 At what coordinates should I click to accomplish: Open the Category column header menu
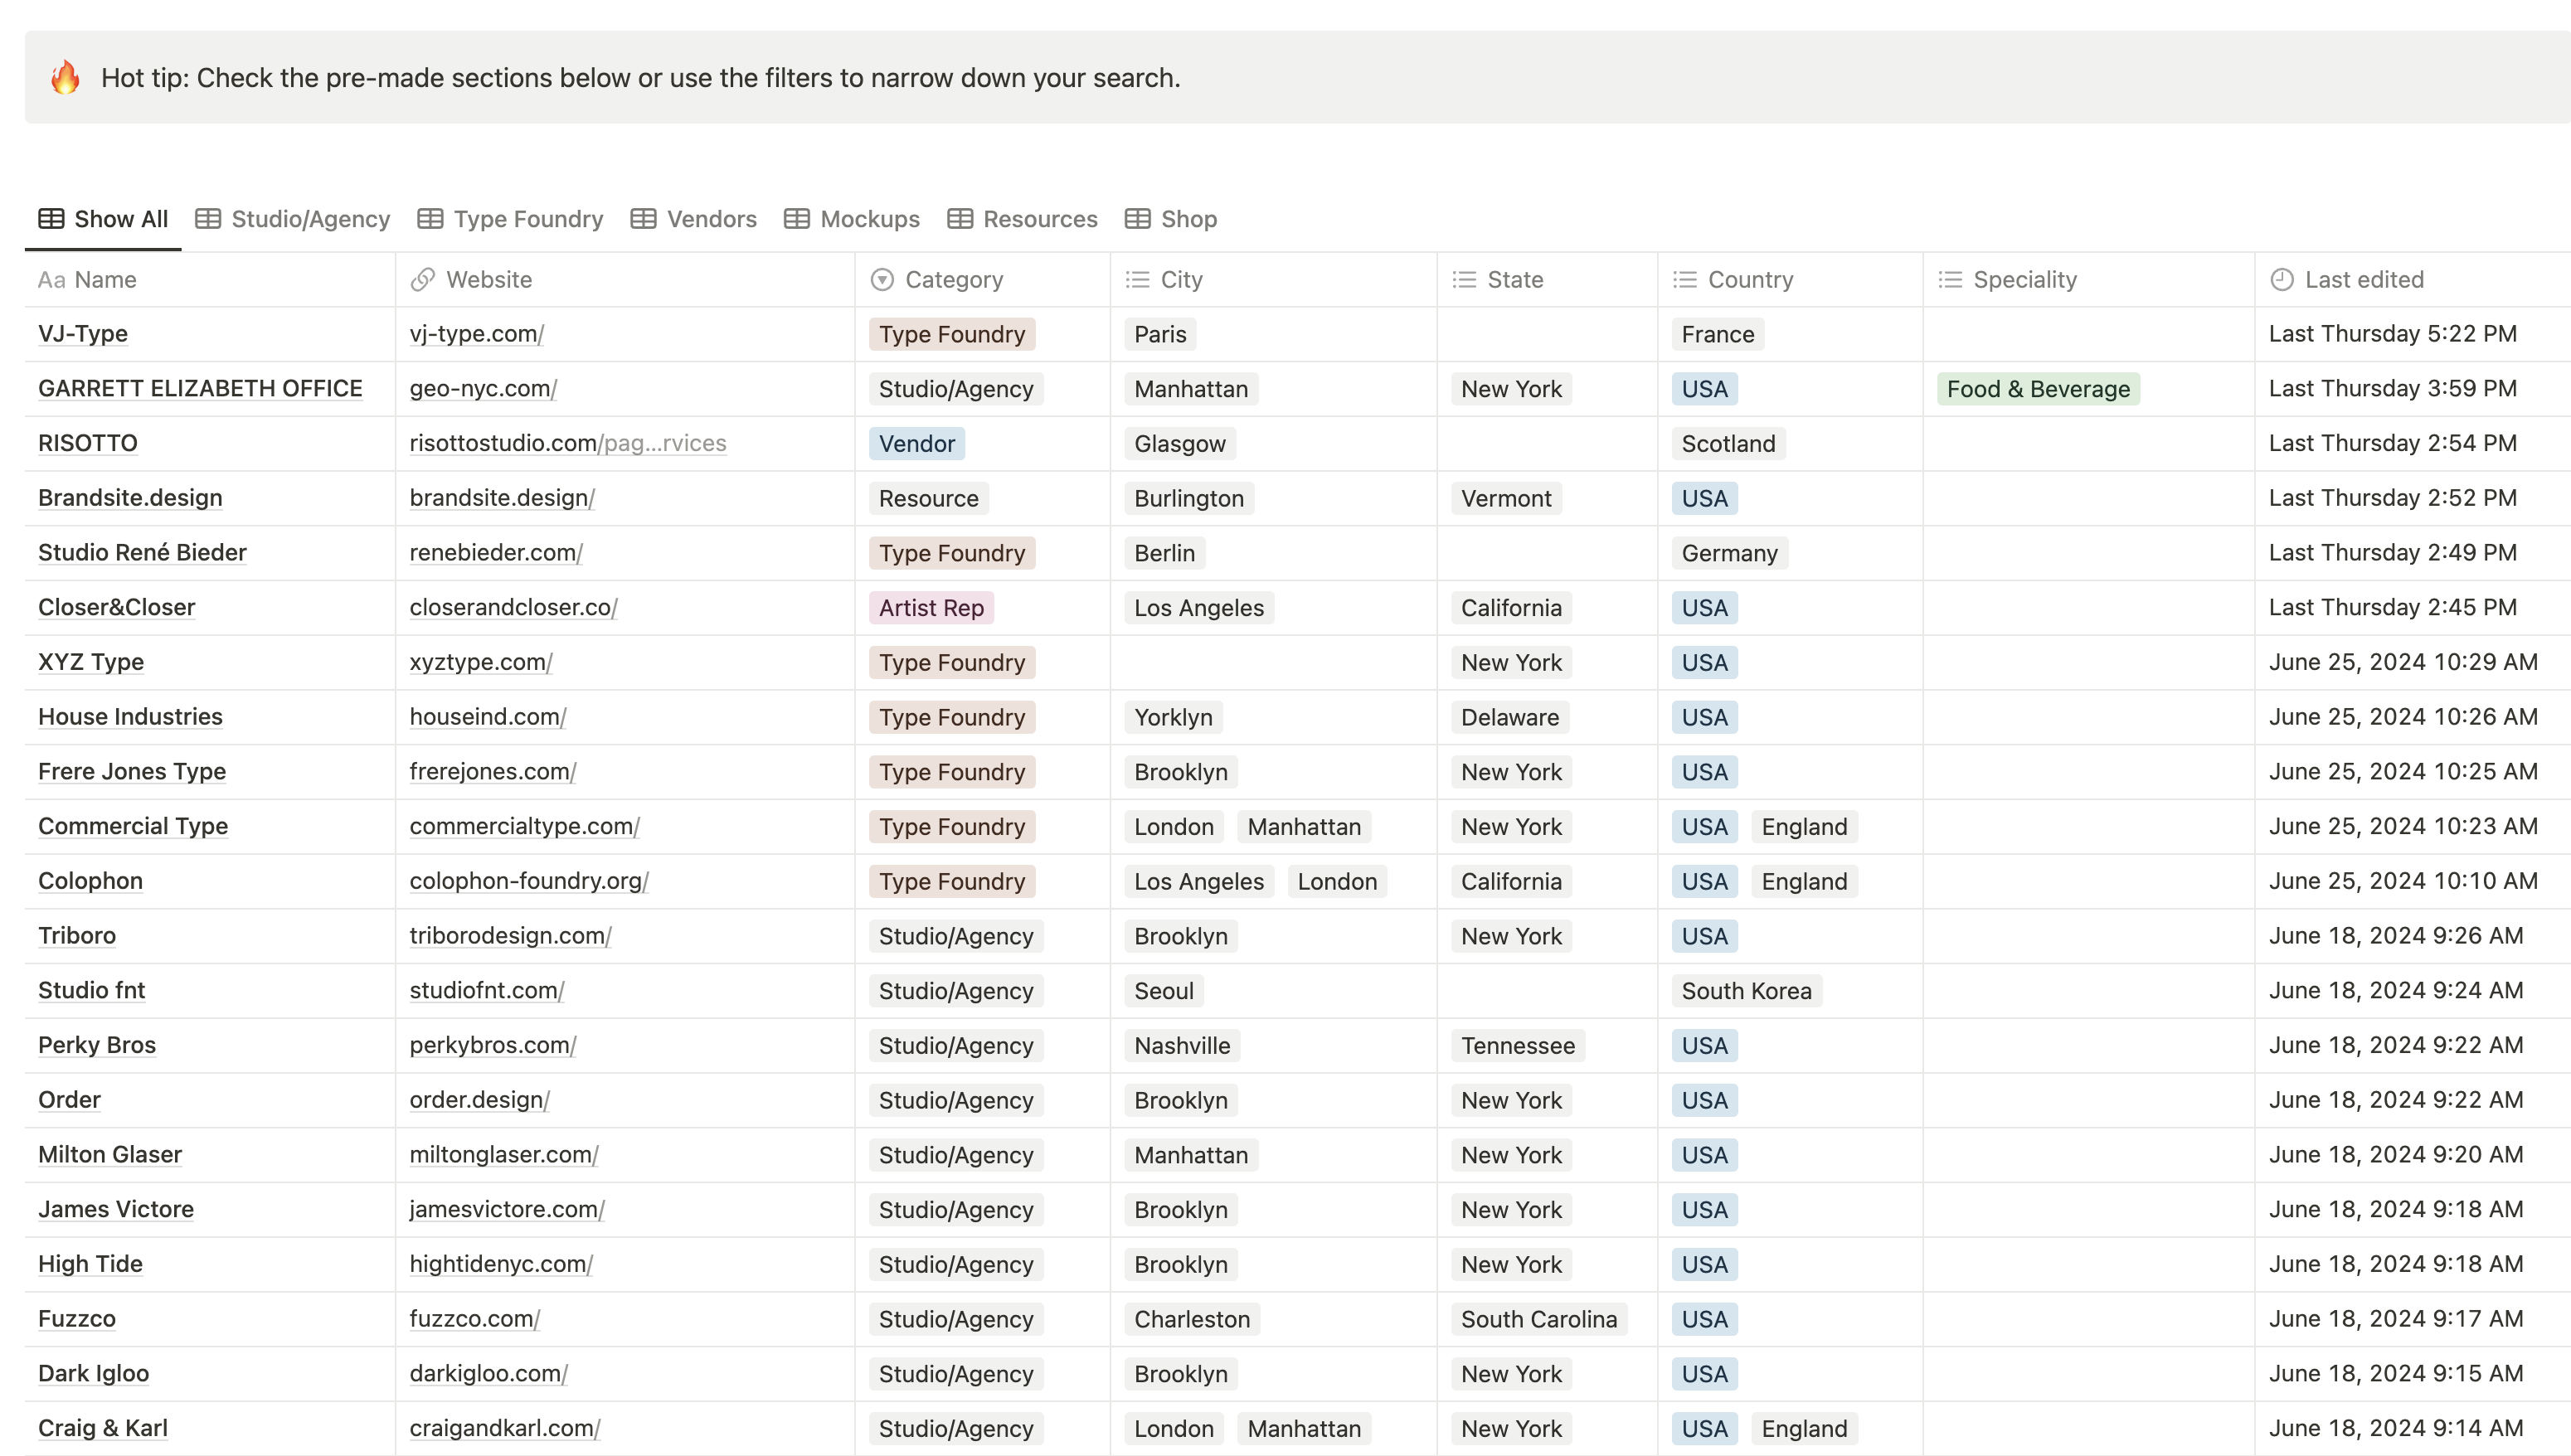pyautogui.click(x=983, y=280)
